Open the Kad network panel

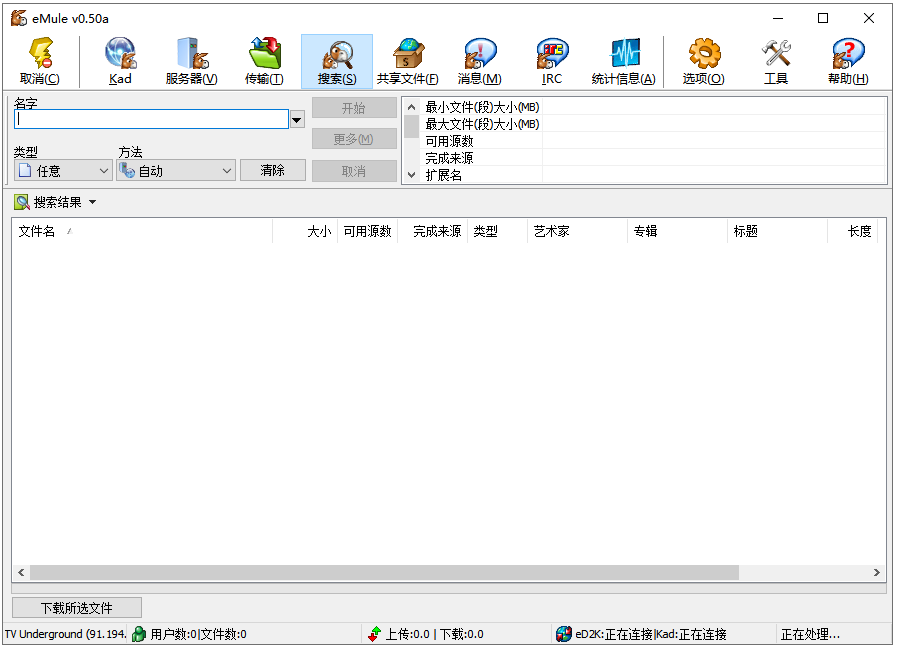120,61
